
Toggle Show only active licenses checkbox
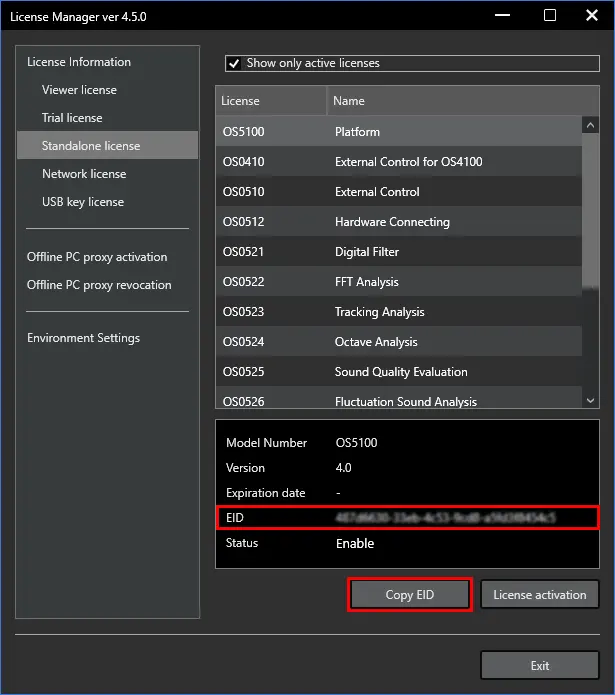pyautogui.click(x=234, y=63)
